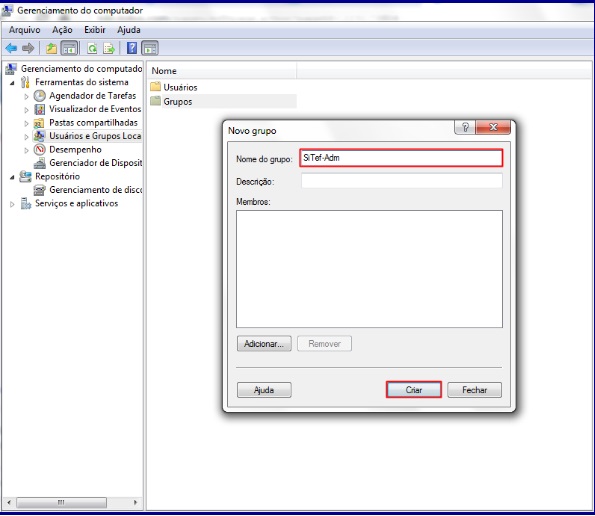595x516 pixels.
Task: Select Visualizador de Eventos text in tree
Action: pos(95,109)
